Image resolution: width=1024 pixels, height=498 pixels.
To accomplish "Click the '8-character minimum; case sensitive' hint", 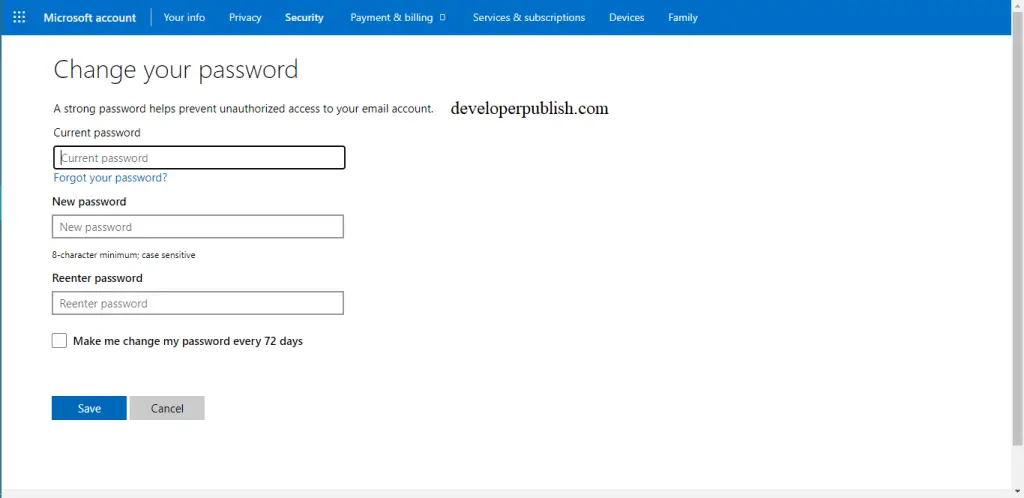I will pos(124,255).
